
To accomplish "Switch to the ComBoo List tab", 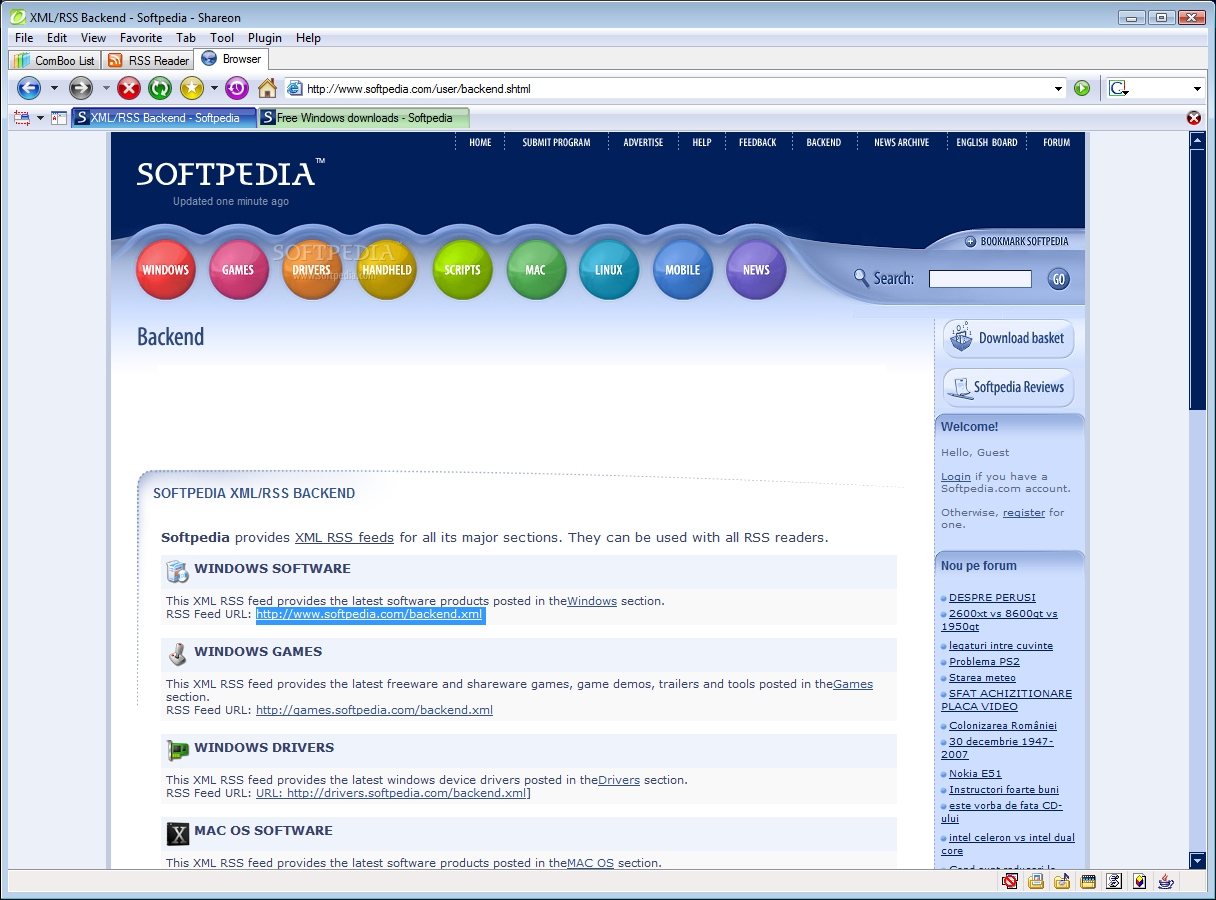I will click(x=55, y=60).
